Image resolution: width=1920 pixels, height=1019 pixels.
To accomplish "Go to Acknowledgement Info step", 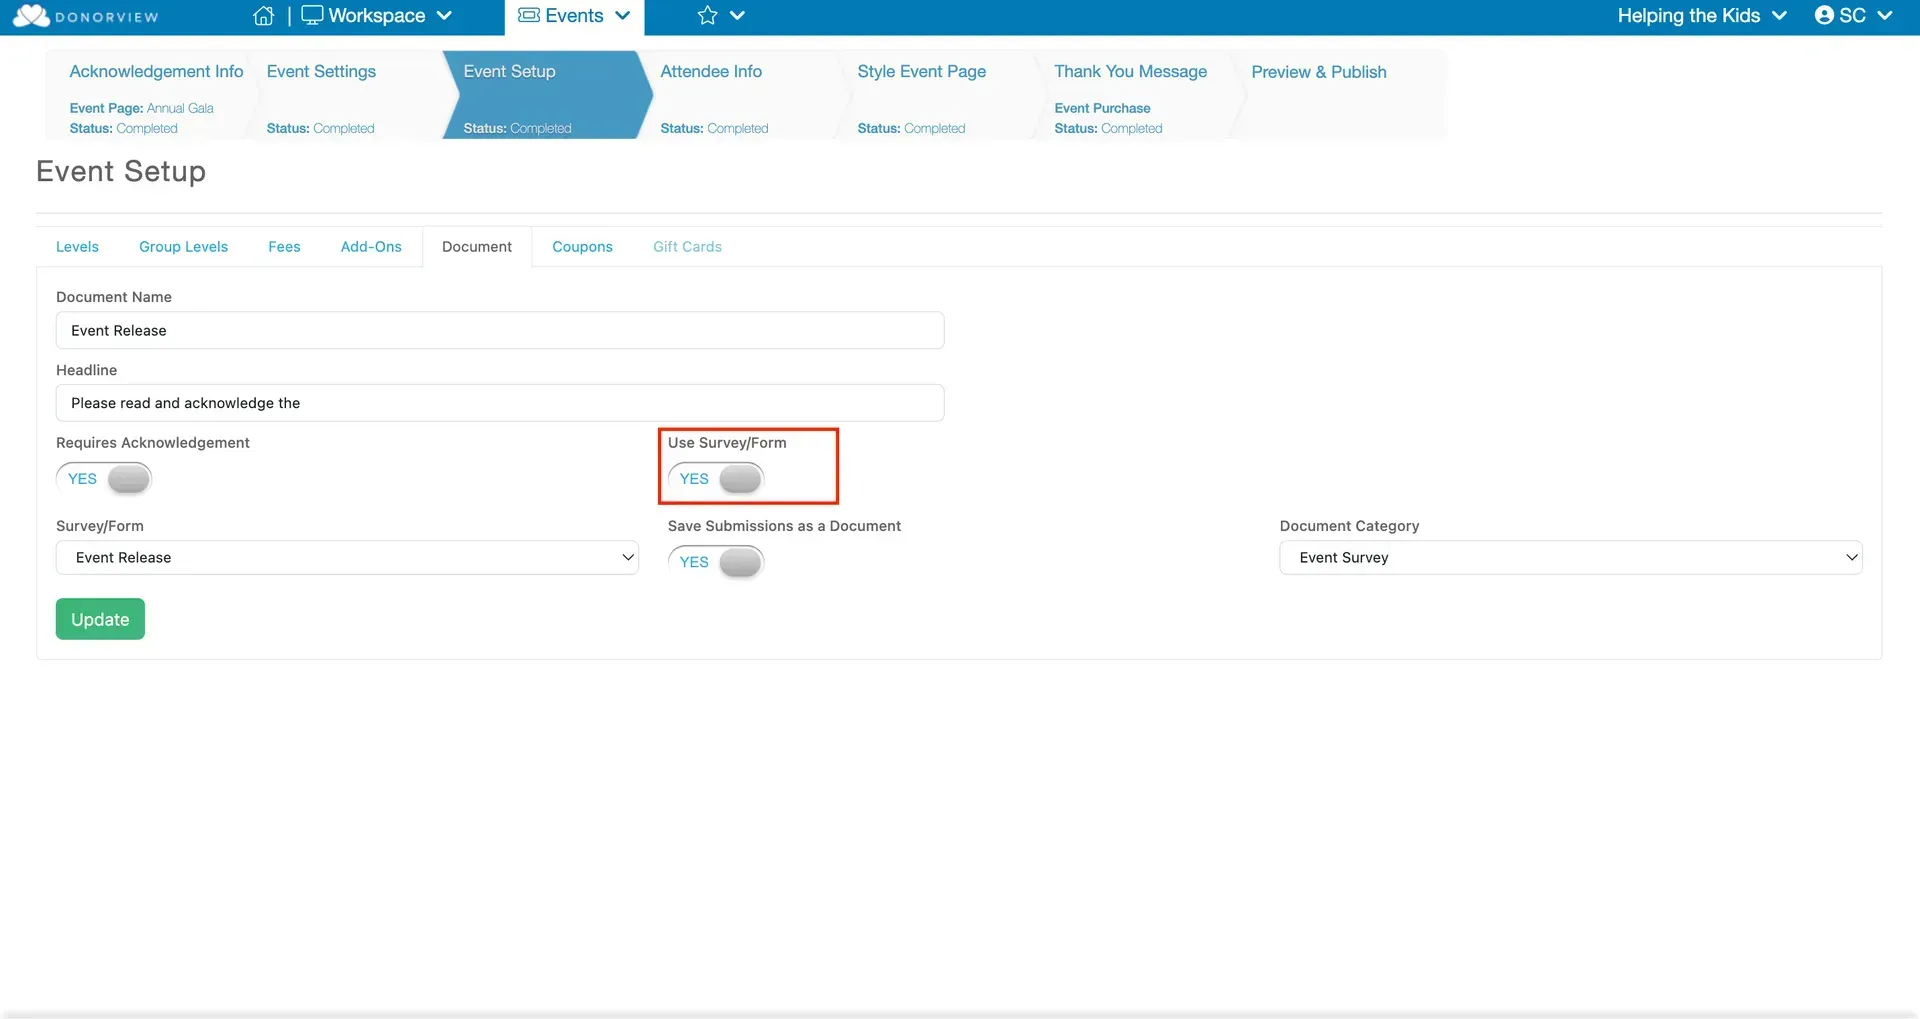I will coord(156,72).
